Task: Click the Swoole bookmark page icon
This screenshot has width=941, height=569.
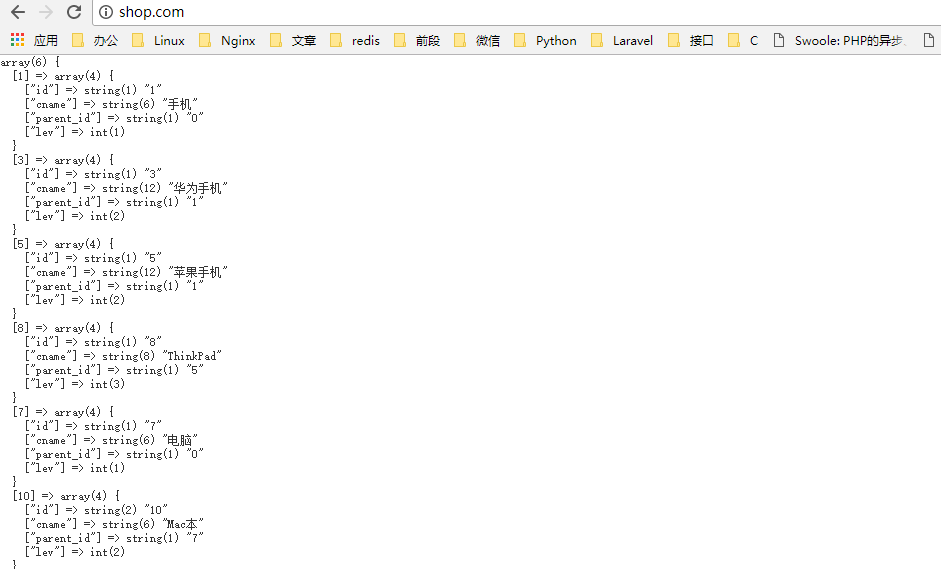Action: (x=780, y=40)
